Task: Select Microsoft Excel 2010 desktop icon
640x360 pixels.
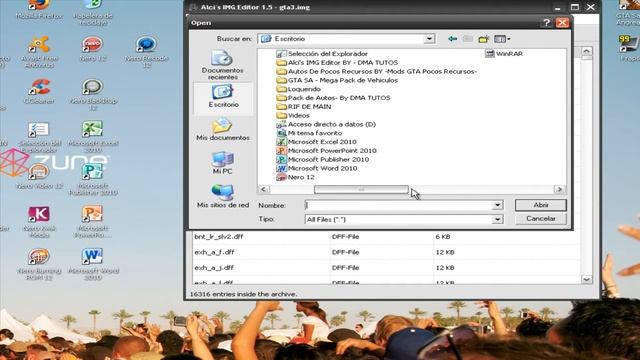Action: point(93,136)
